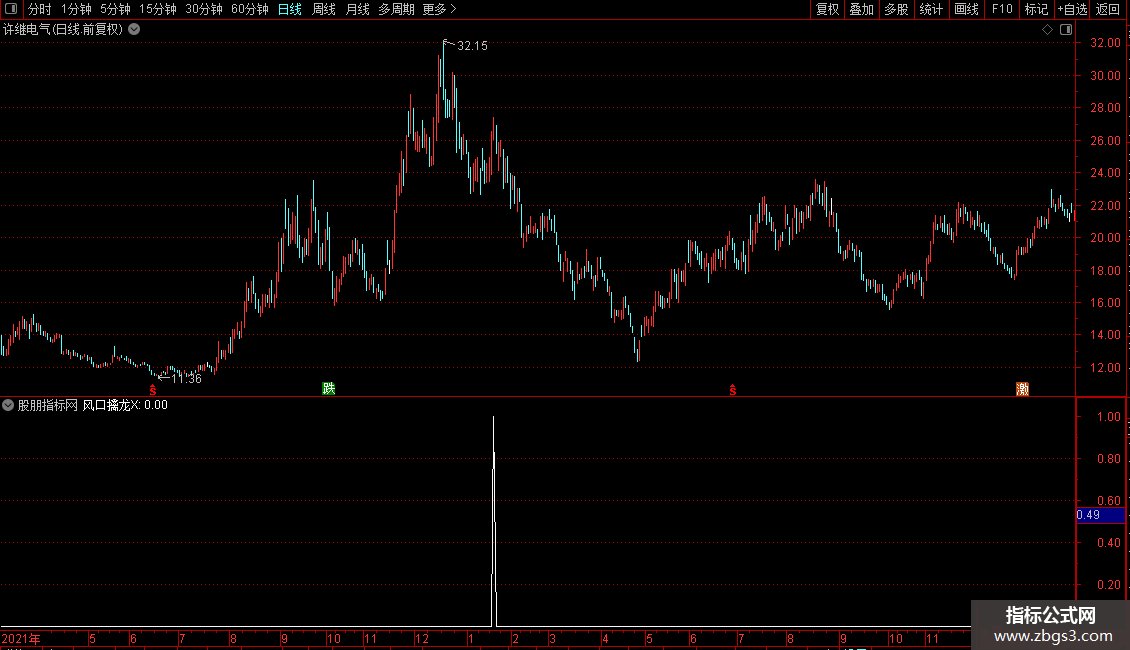This screenshot has height=650, width=1130.
Task: Select the 分时 intraday view
Action: (40, 9)
